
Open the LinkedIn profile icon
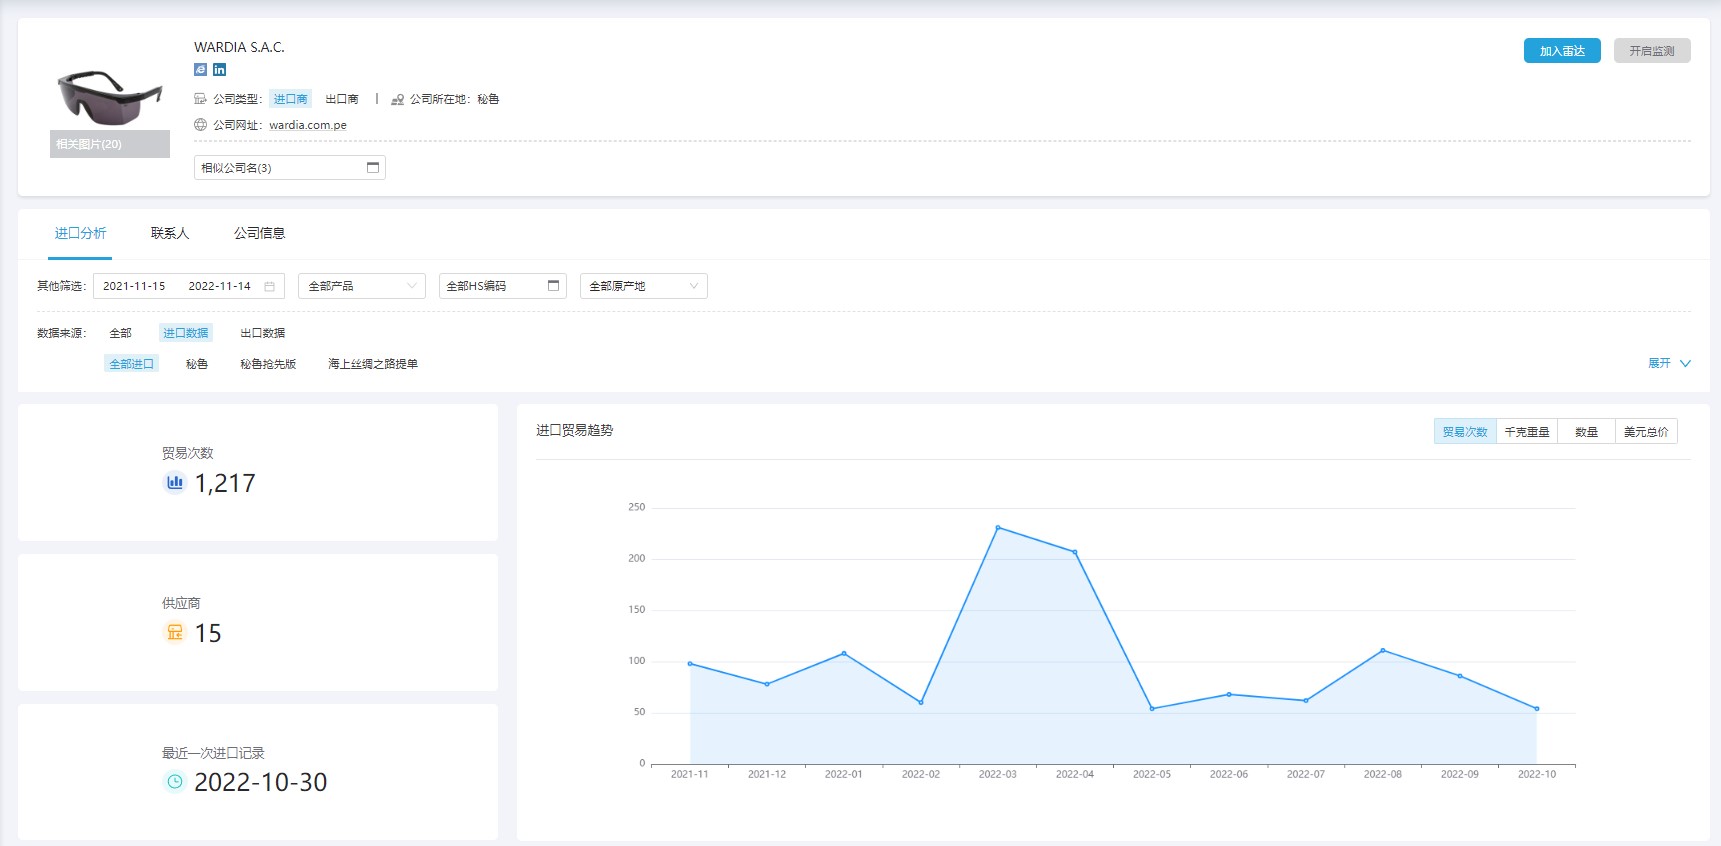click(x=220, y=70)
